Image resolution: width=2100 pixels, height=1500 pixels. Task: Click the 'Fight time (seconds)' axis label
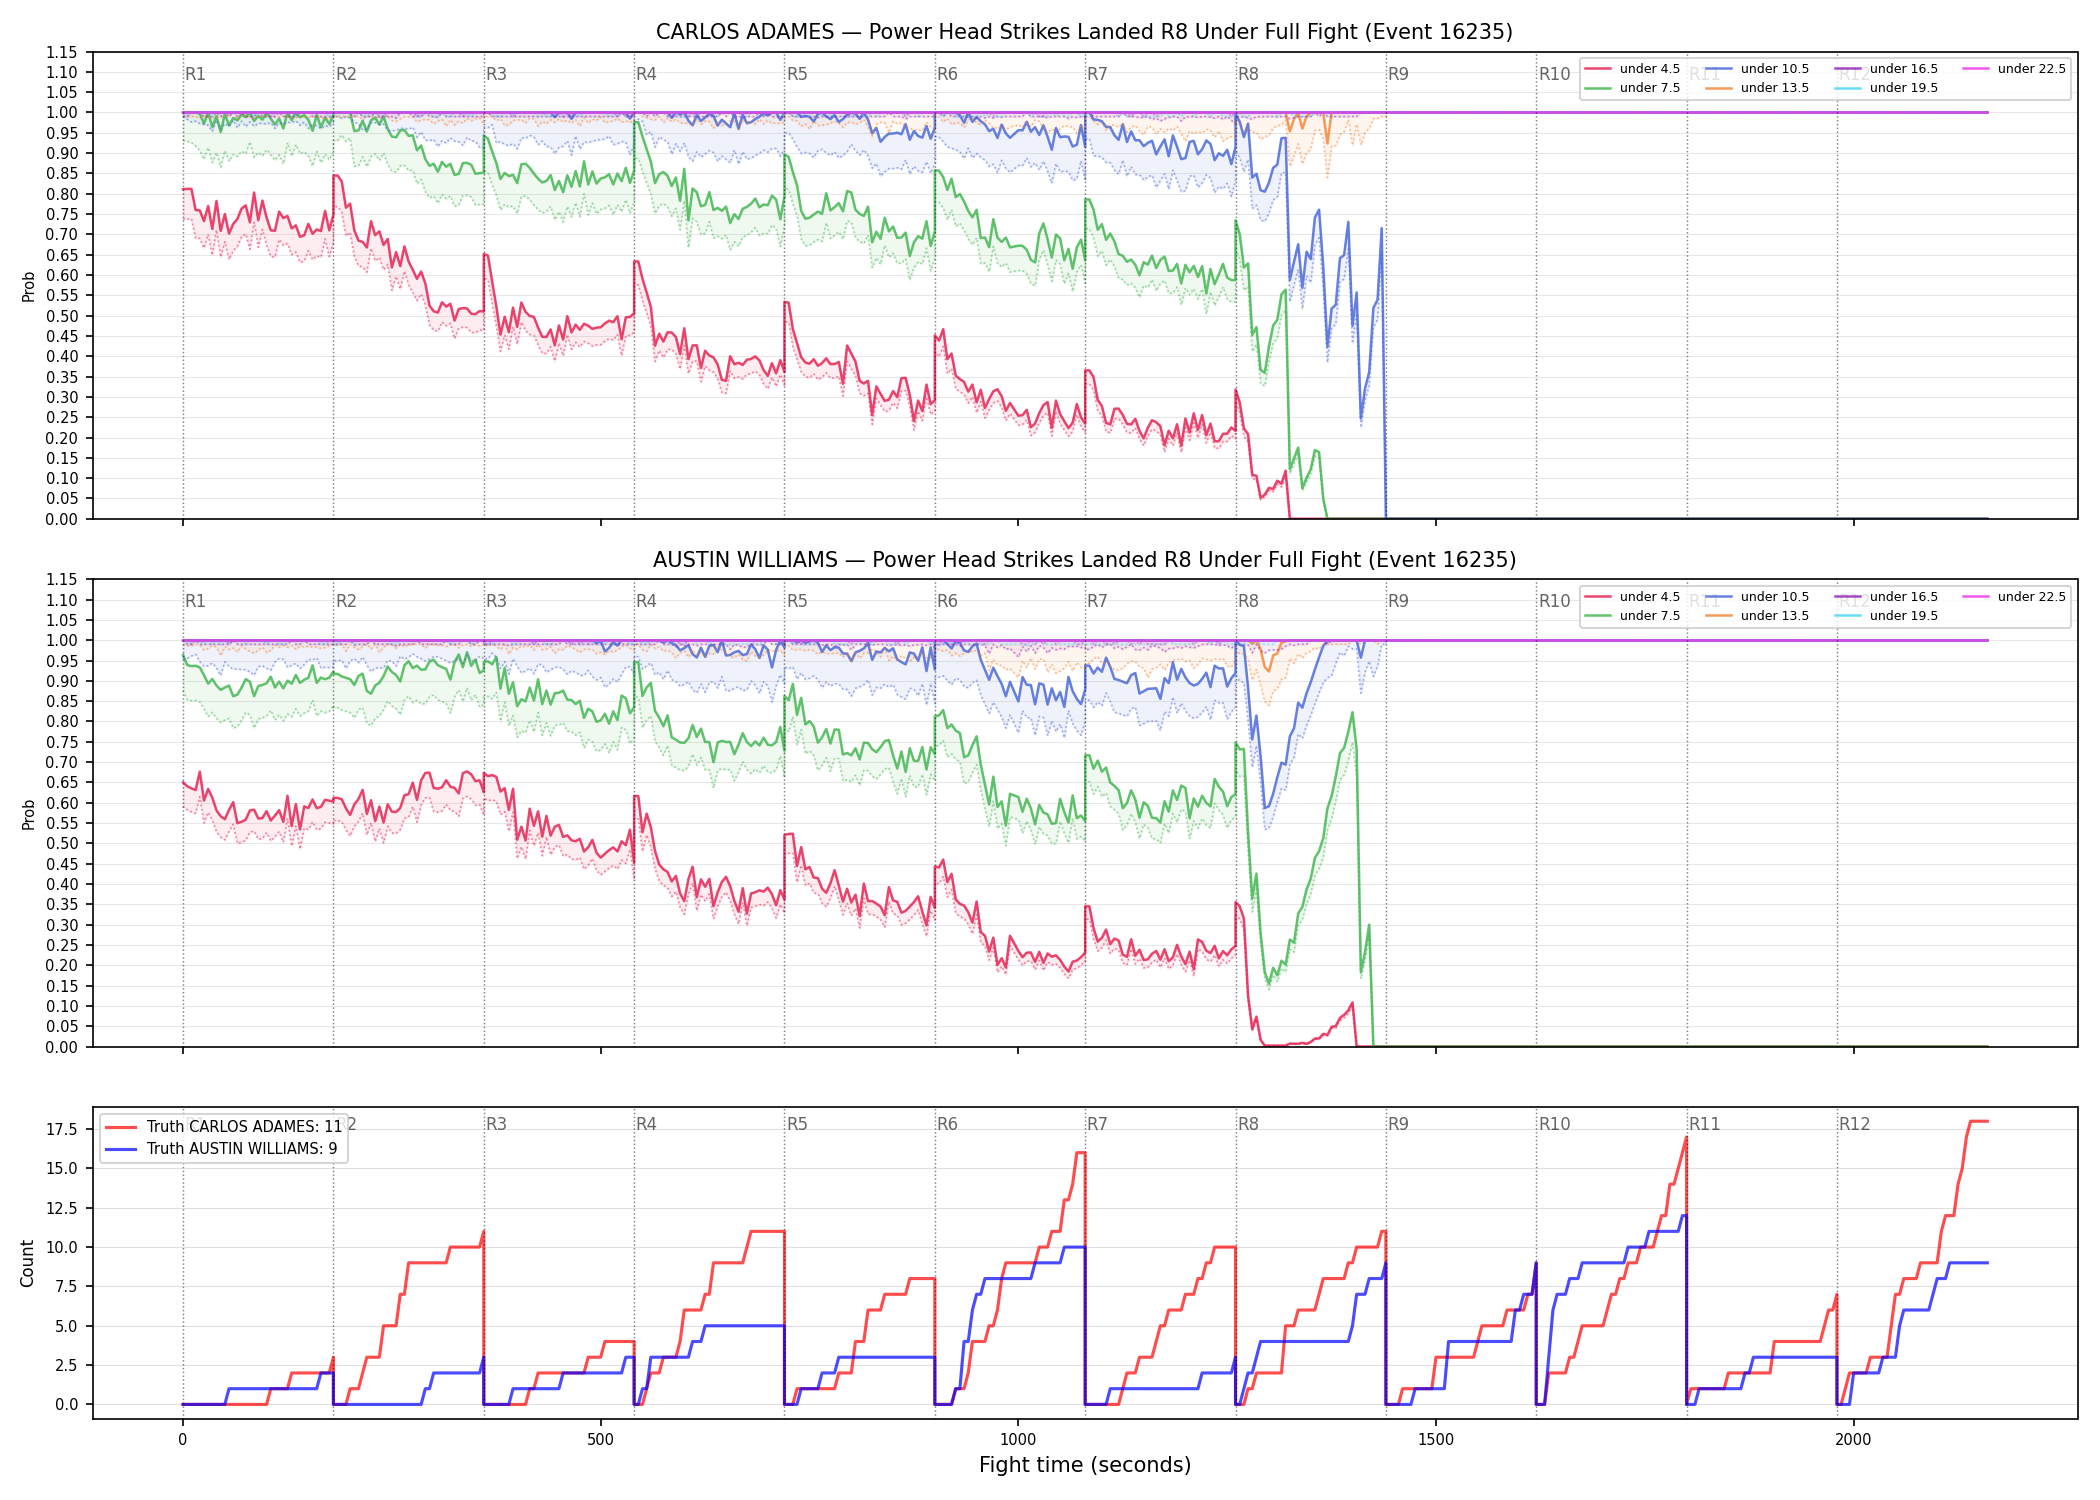pos(1085,1465)
